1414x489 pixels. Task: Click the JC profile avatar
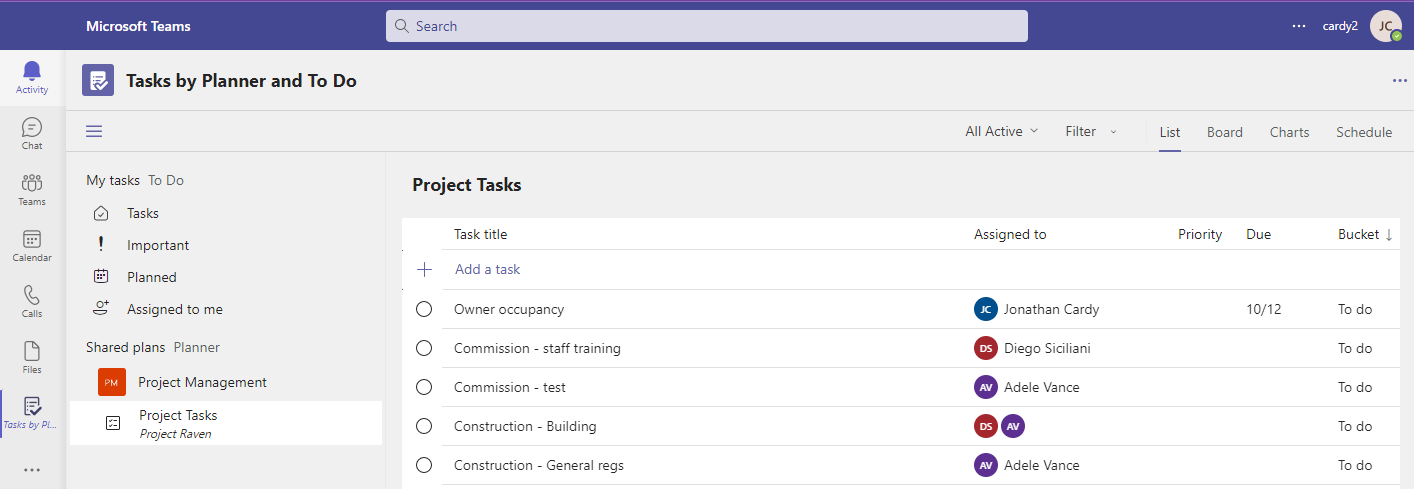1386,26
